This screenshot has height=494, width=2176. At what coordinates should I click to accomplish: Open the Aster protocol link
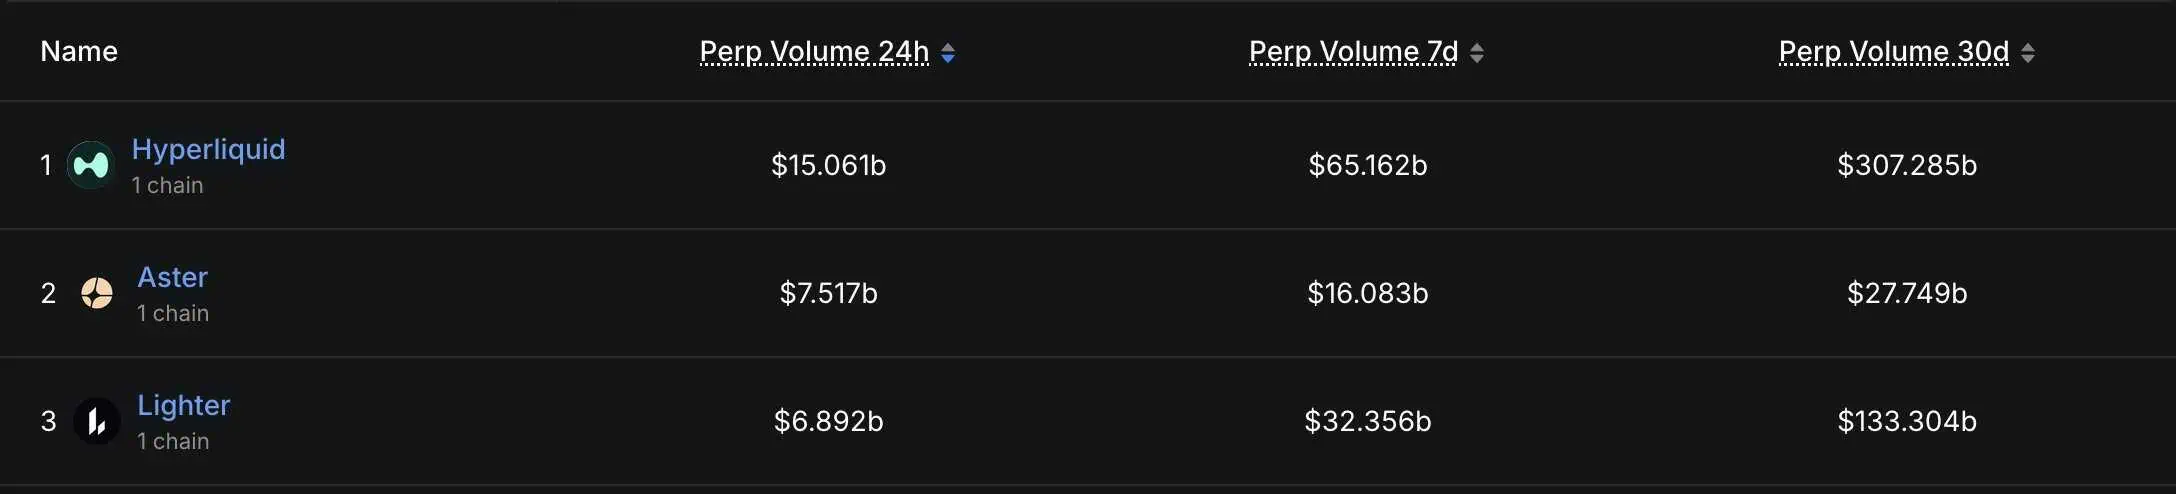(x=173, y=277)
